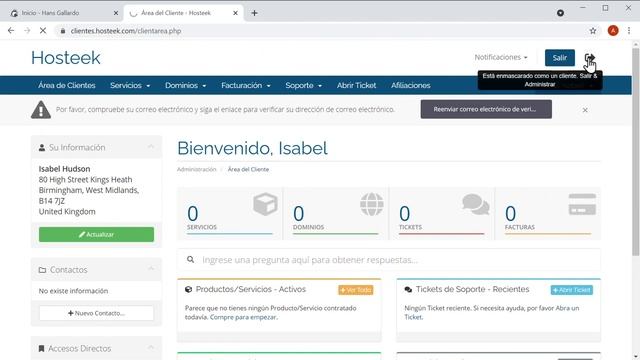Collapse the Su Información panel
The width and height of the screenshot is (640, 360).
pyautogui.click(x=151, y=147)
